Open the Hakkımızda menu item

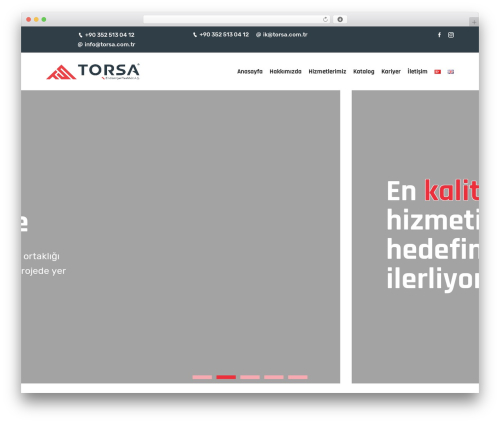pyautogui.click(x=285, y=71)
